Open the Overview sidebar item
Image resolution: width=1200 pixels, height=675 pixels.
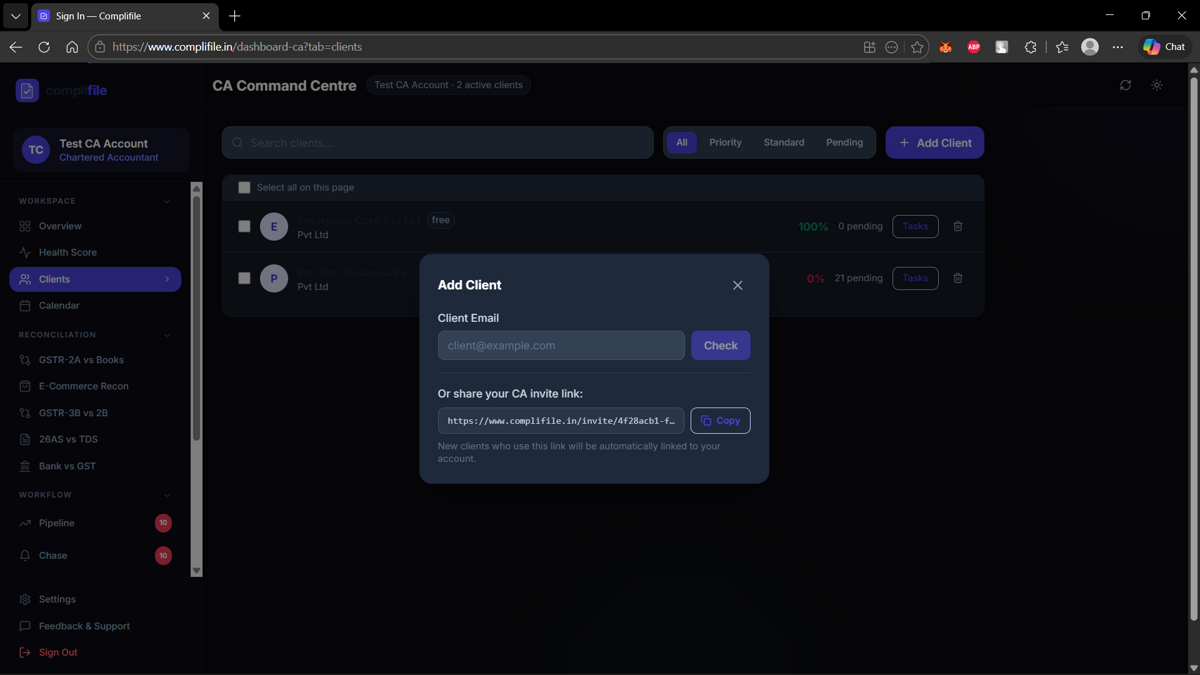pyautogui.click(x=95, y=226)
